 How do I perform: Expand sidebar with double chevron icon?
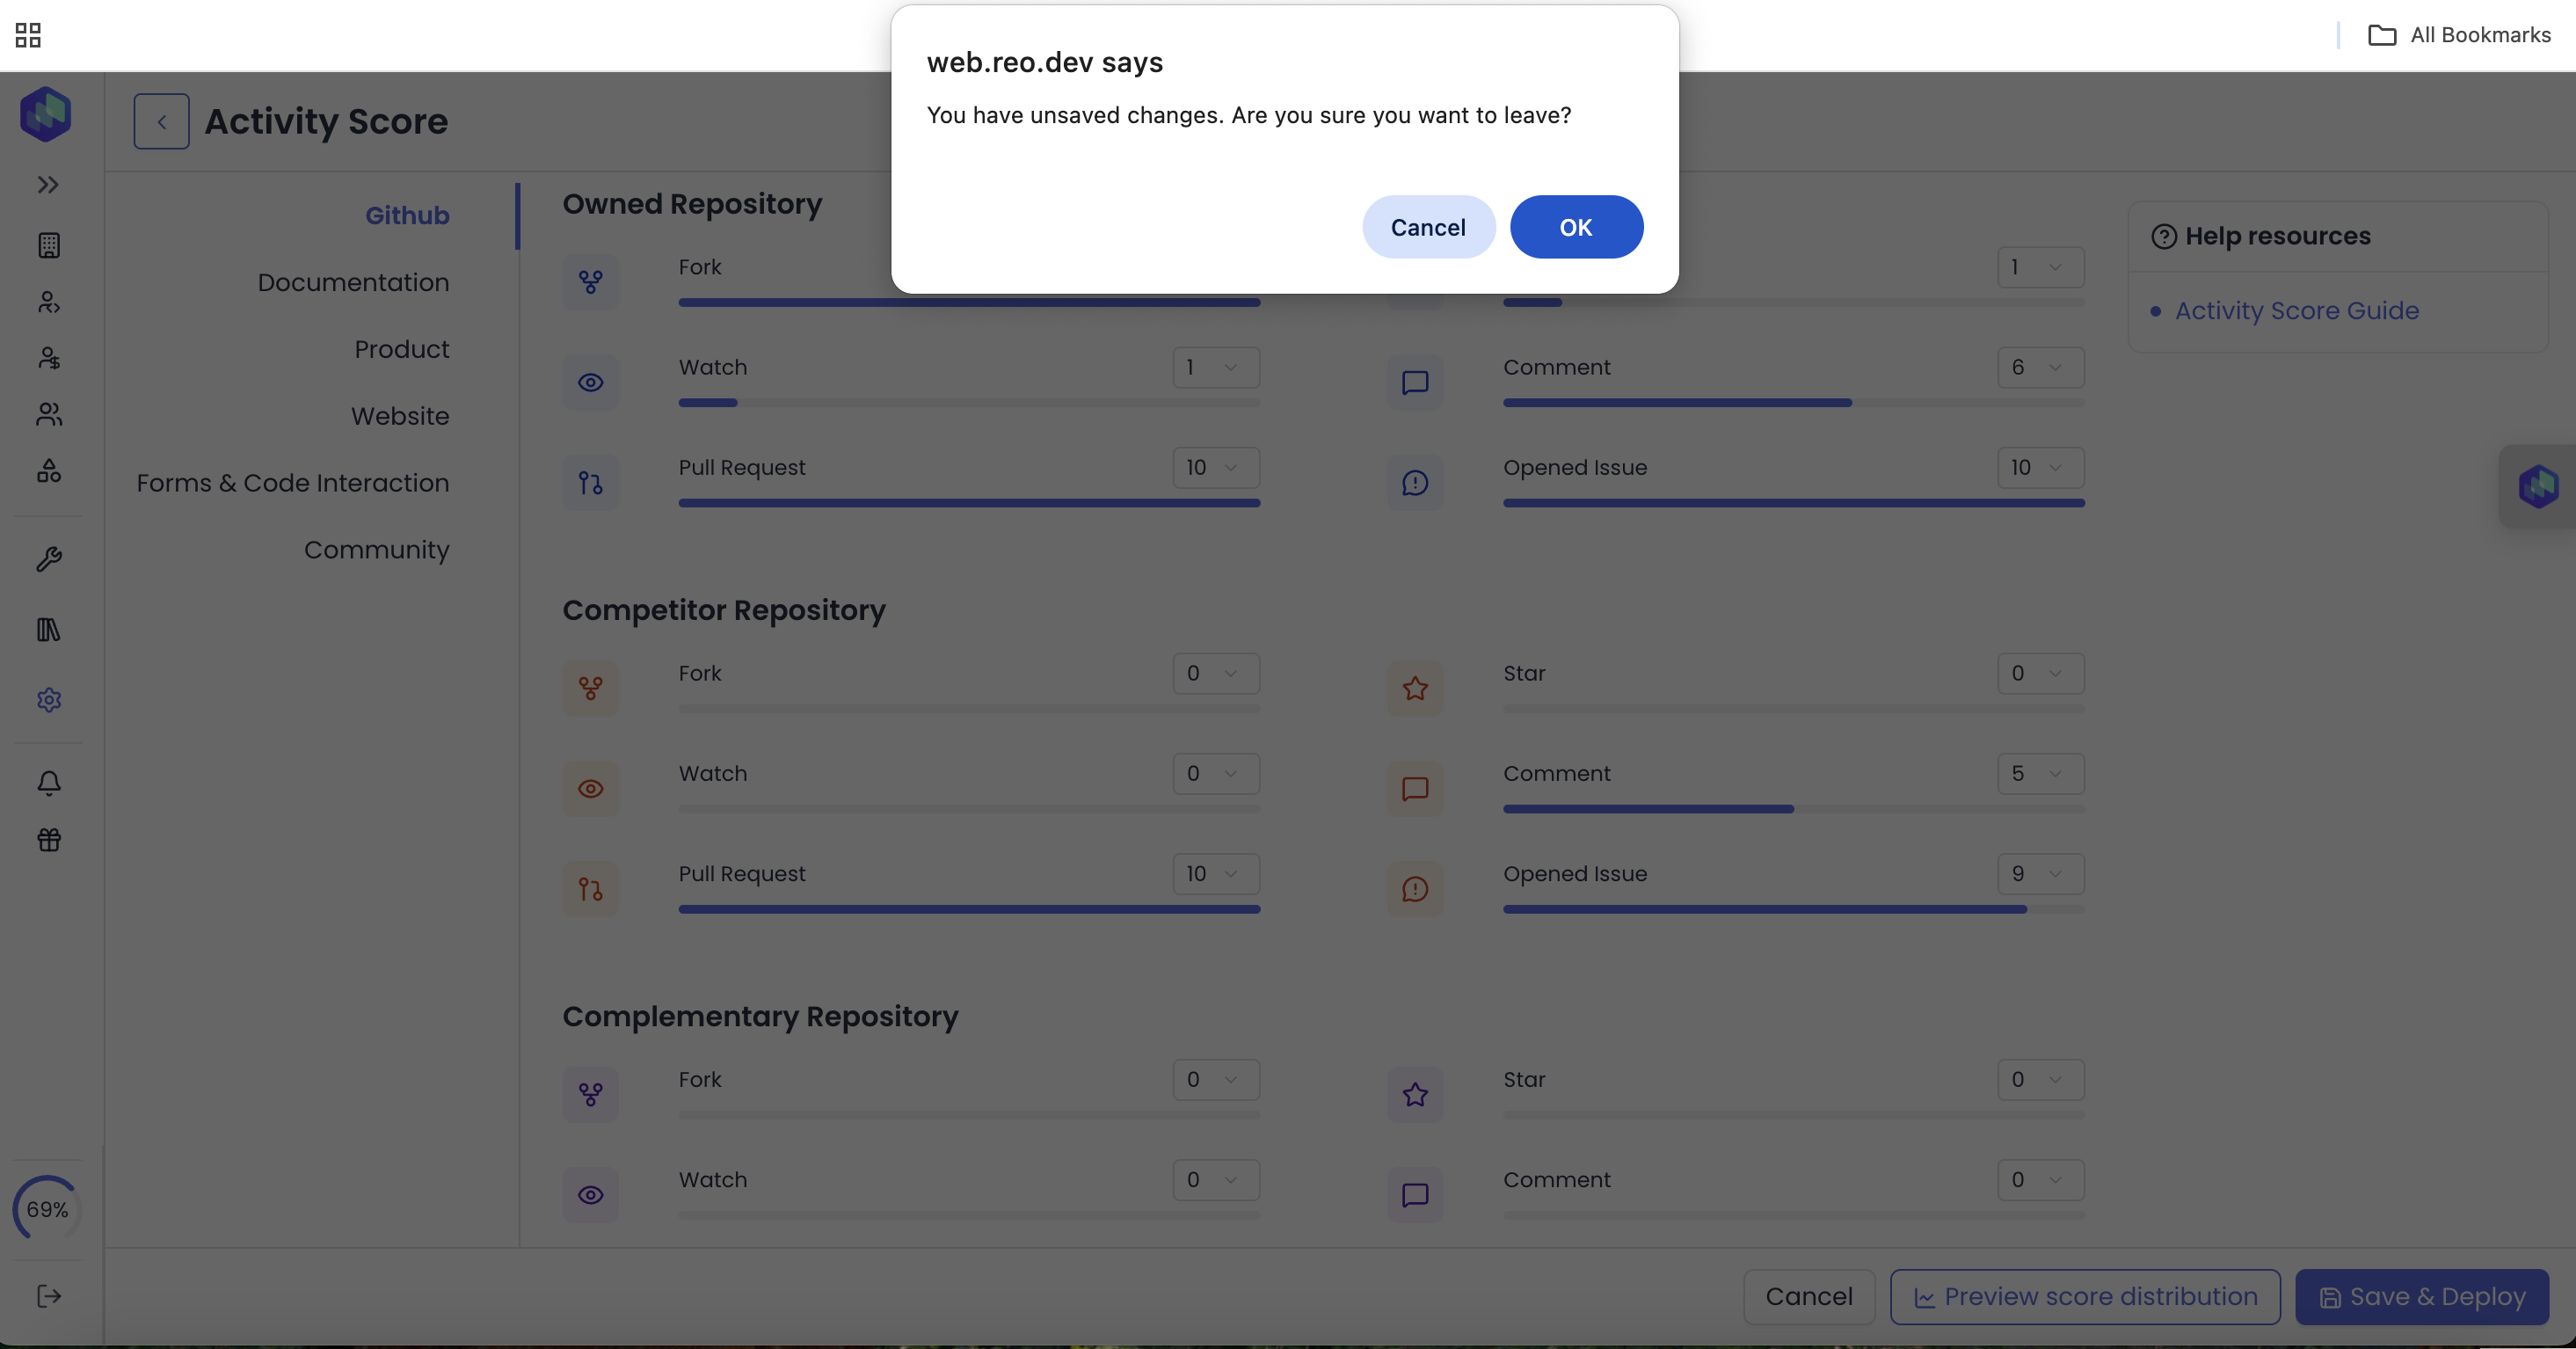(x=48, y=185)
